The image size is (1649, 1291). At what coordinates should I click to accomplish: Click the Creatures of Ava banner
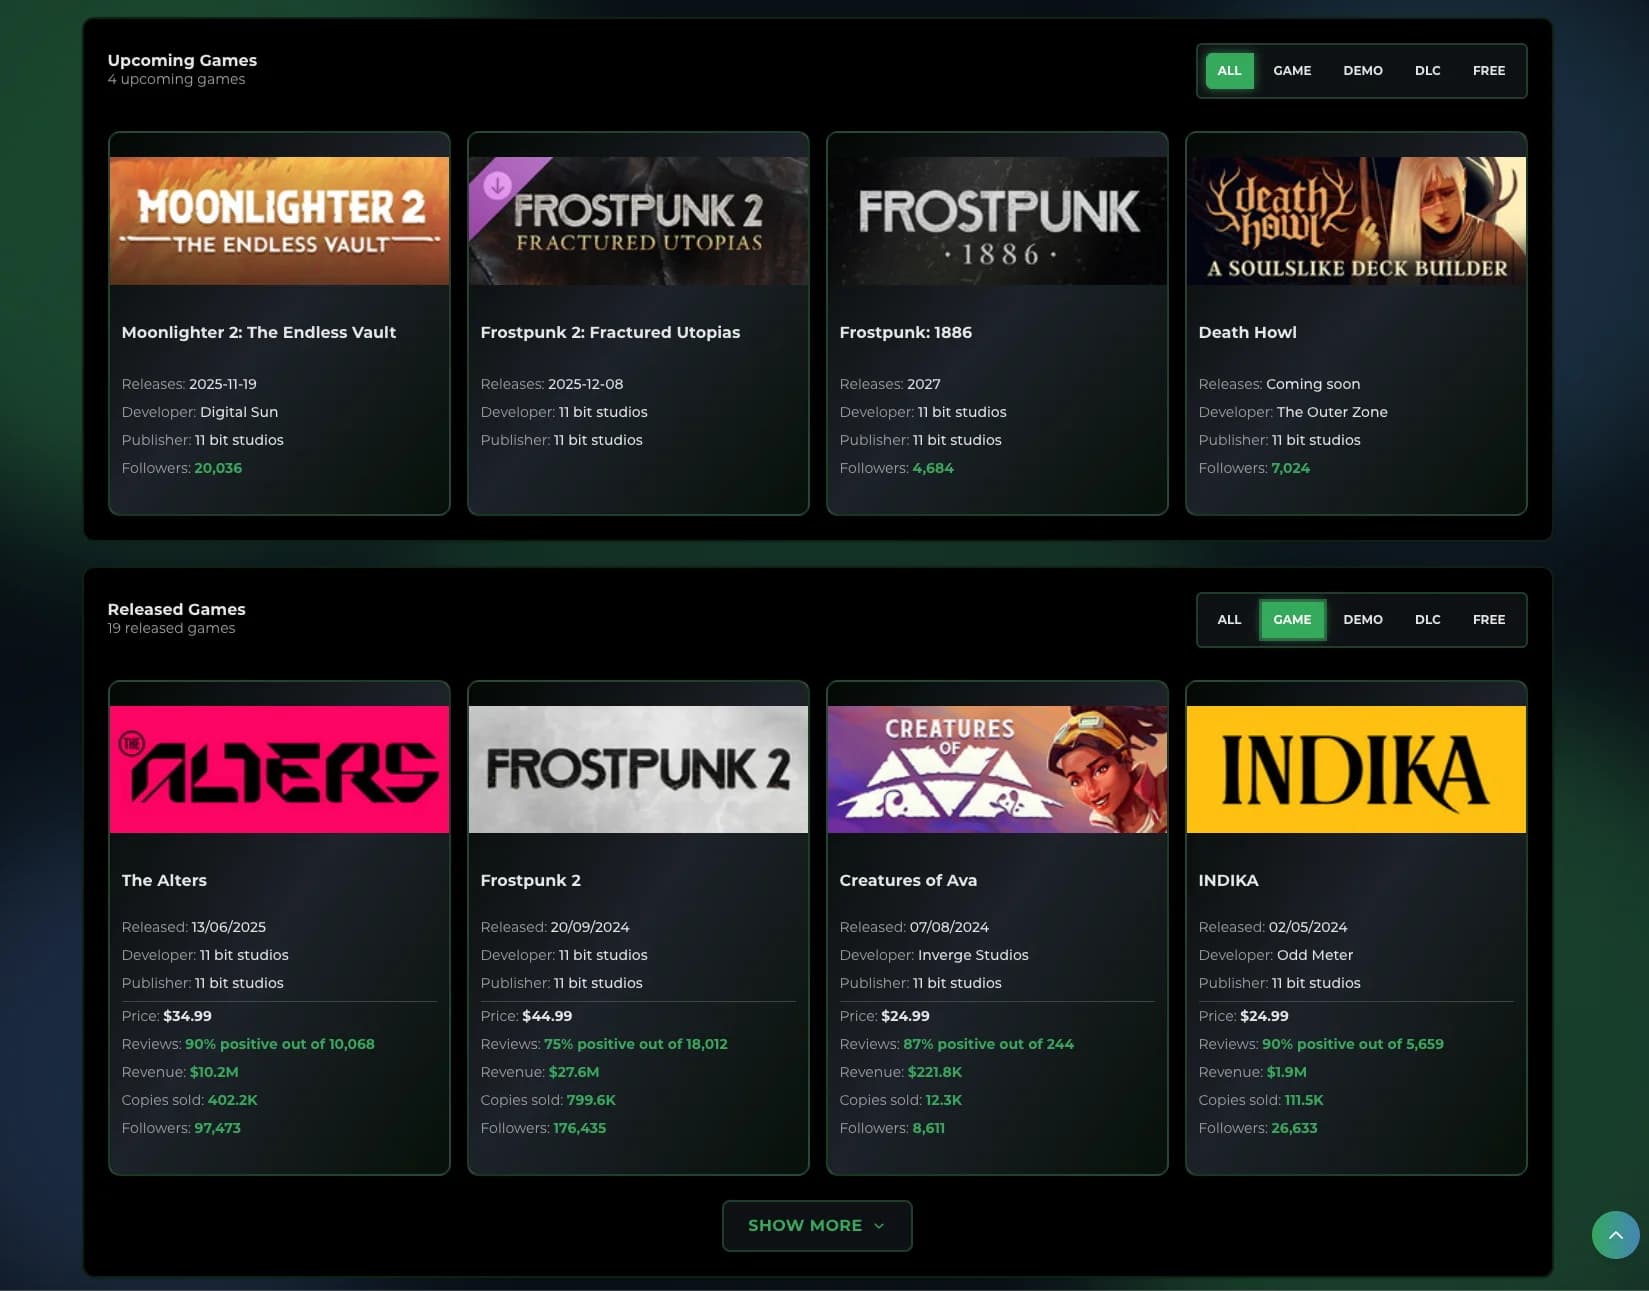pyautogui.click(x=997, y=768)
